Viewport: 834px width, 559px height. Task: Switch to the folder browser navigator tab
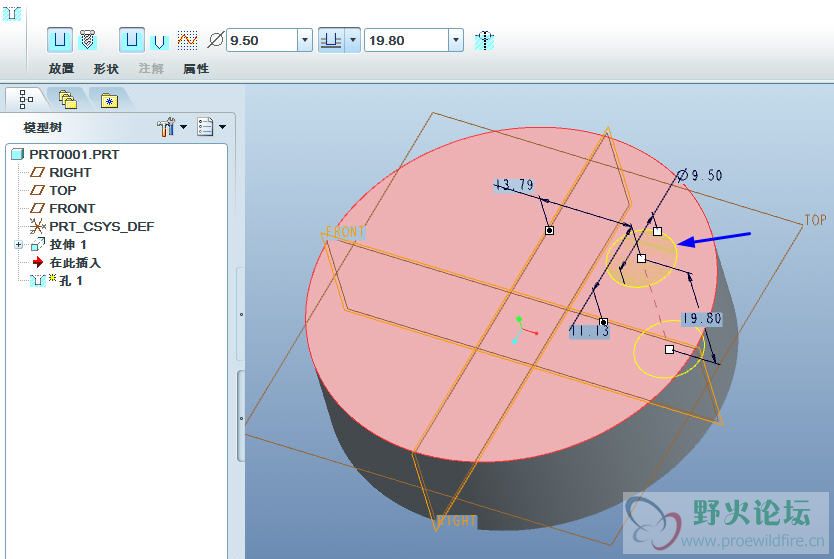point(68,99)
